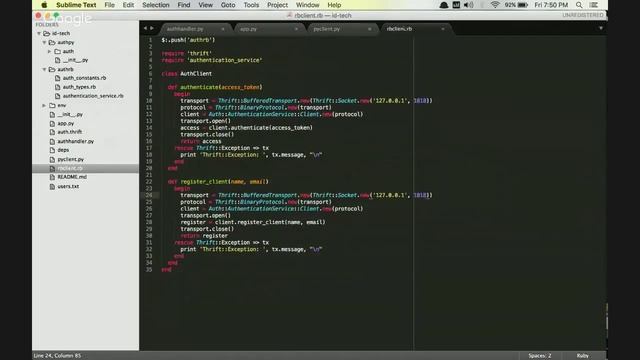640x360 pixels.
Task: Open authhandler.py in the sidebar
Action: coord(76,141)
